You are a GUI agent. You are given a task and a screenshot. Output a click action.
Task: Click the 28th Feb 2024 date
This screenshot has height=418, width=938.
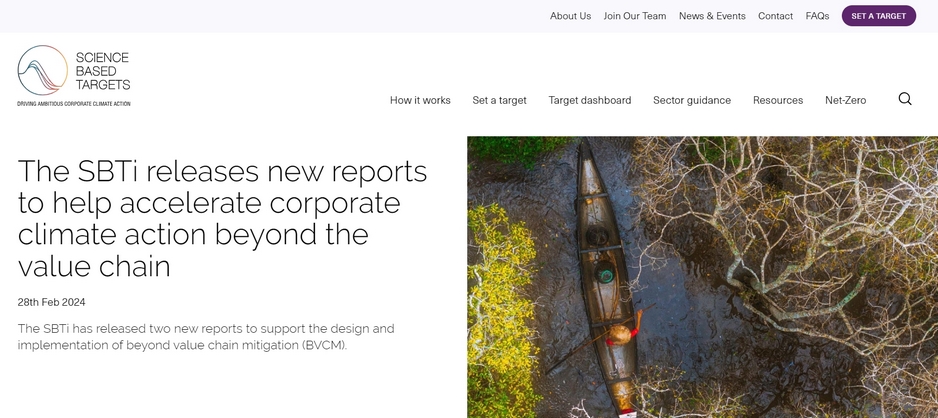coord(51,302)
